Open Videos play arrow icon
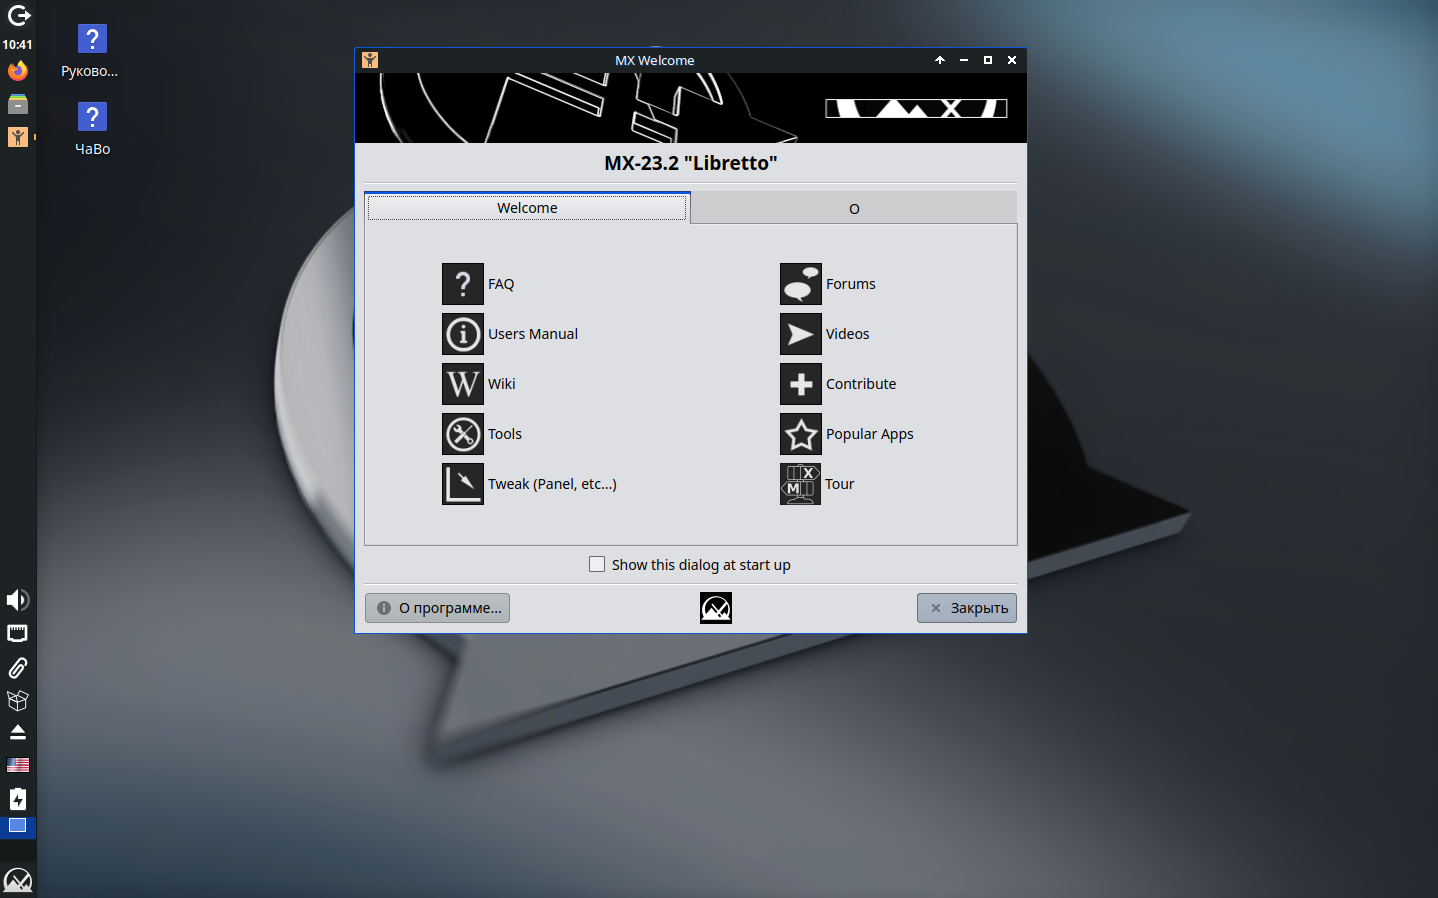1438x898 pixels. pos(801,334)
